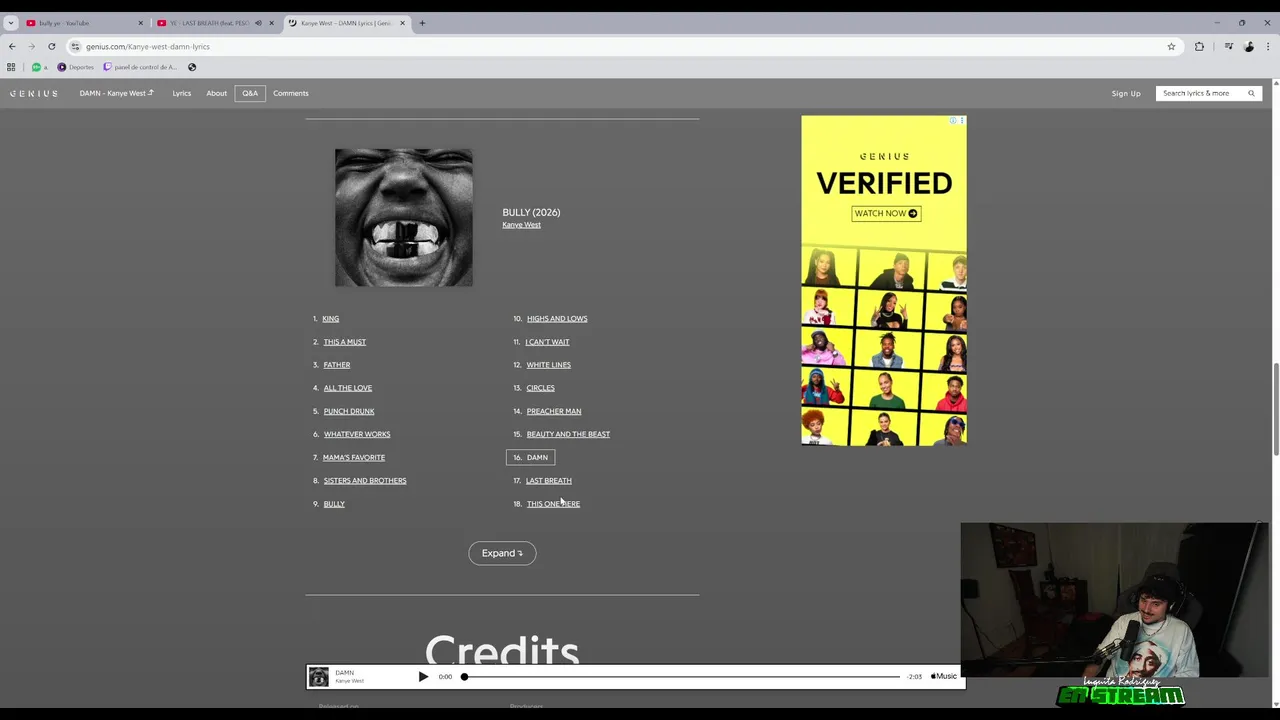Select the Q&A nav item
Image resolution: width=1280 pixels, height=720 pixels.
[x=250, y=93]
